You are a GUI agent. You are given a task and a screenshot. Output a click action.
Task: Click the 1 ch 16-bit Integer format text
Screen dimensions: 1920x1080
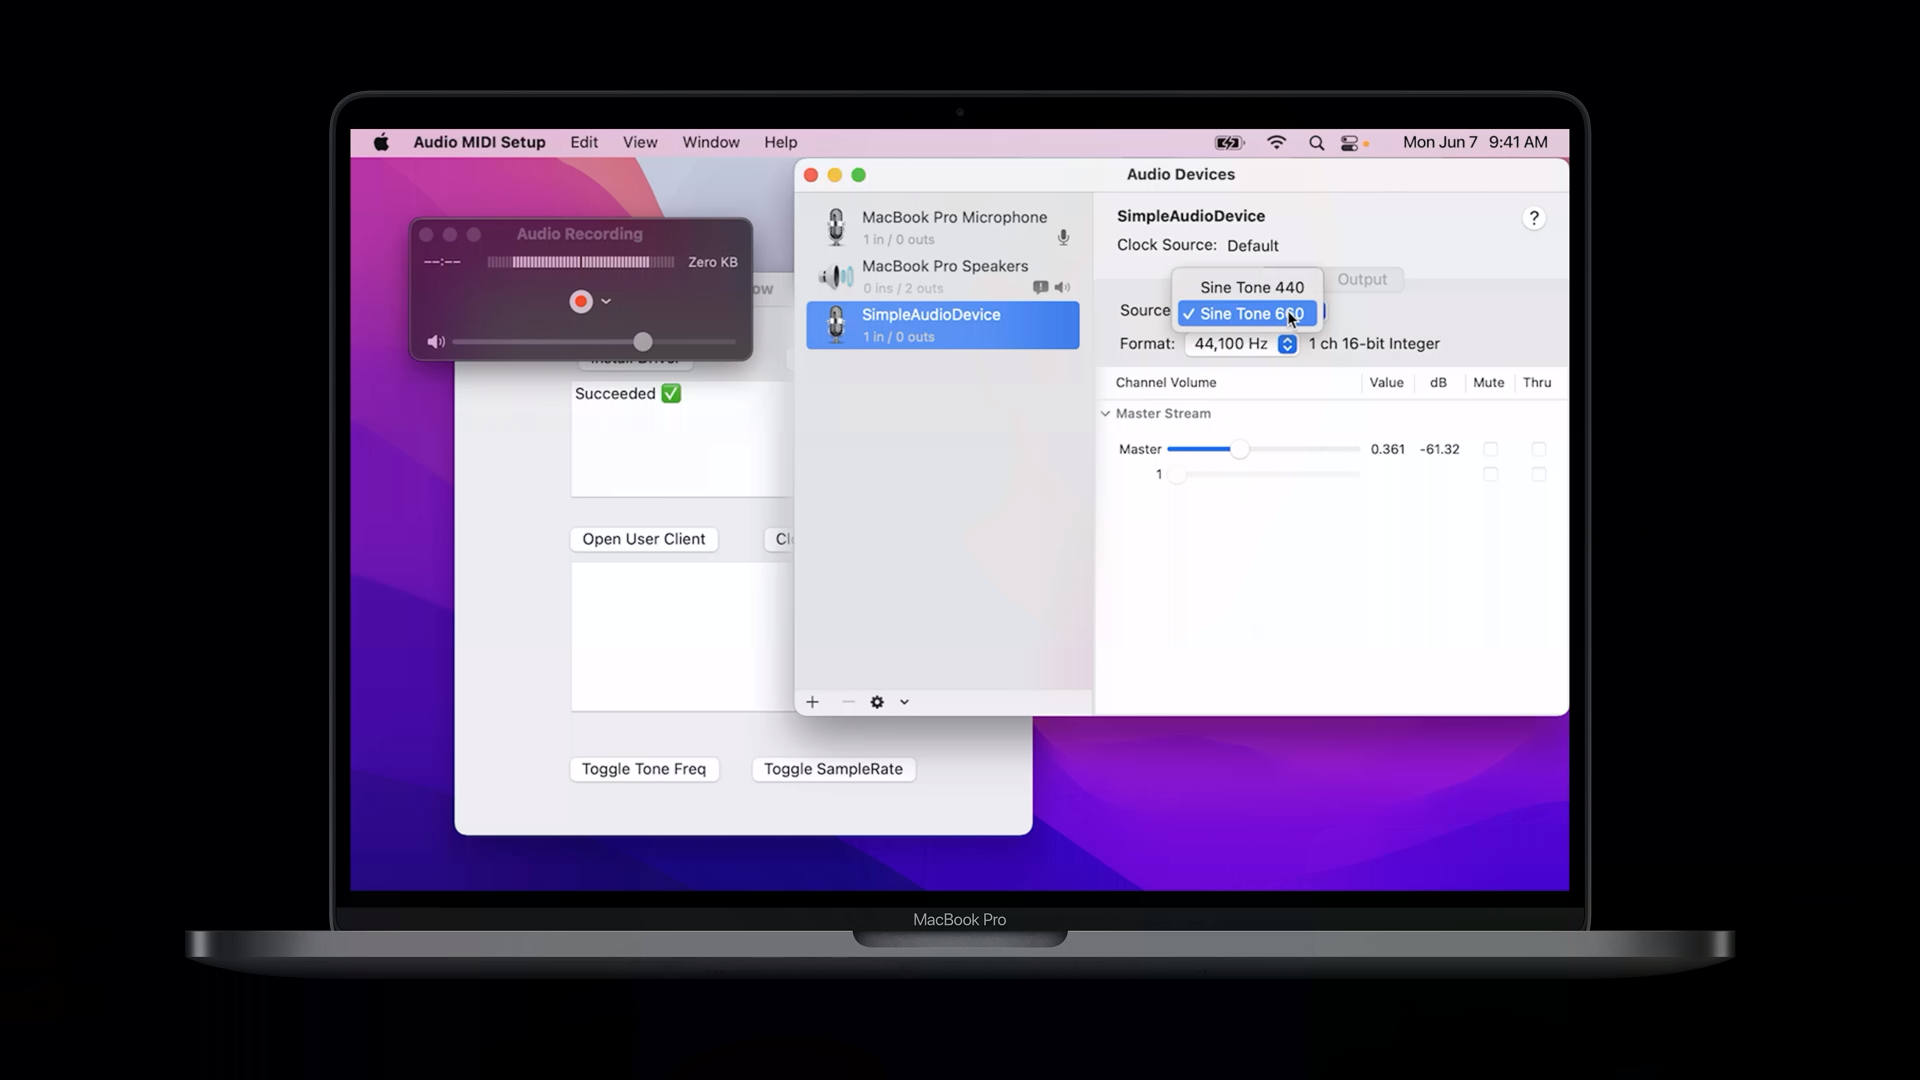tap(1374, 344)
